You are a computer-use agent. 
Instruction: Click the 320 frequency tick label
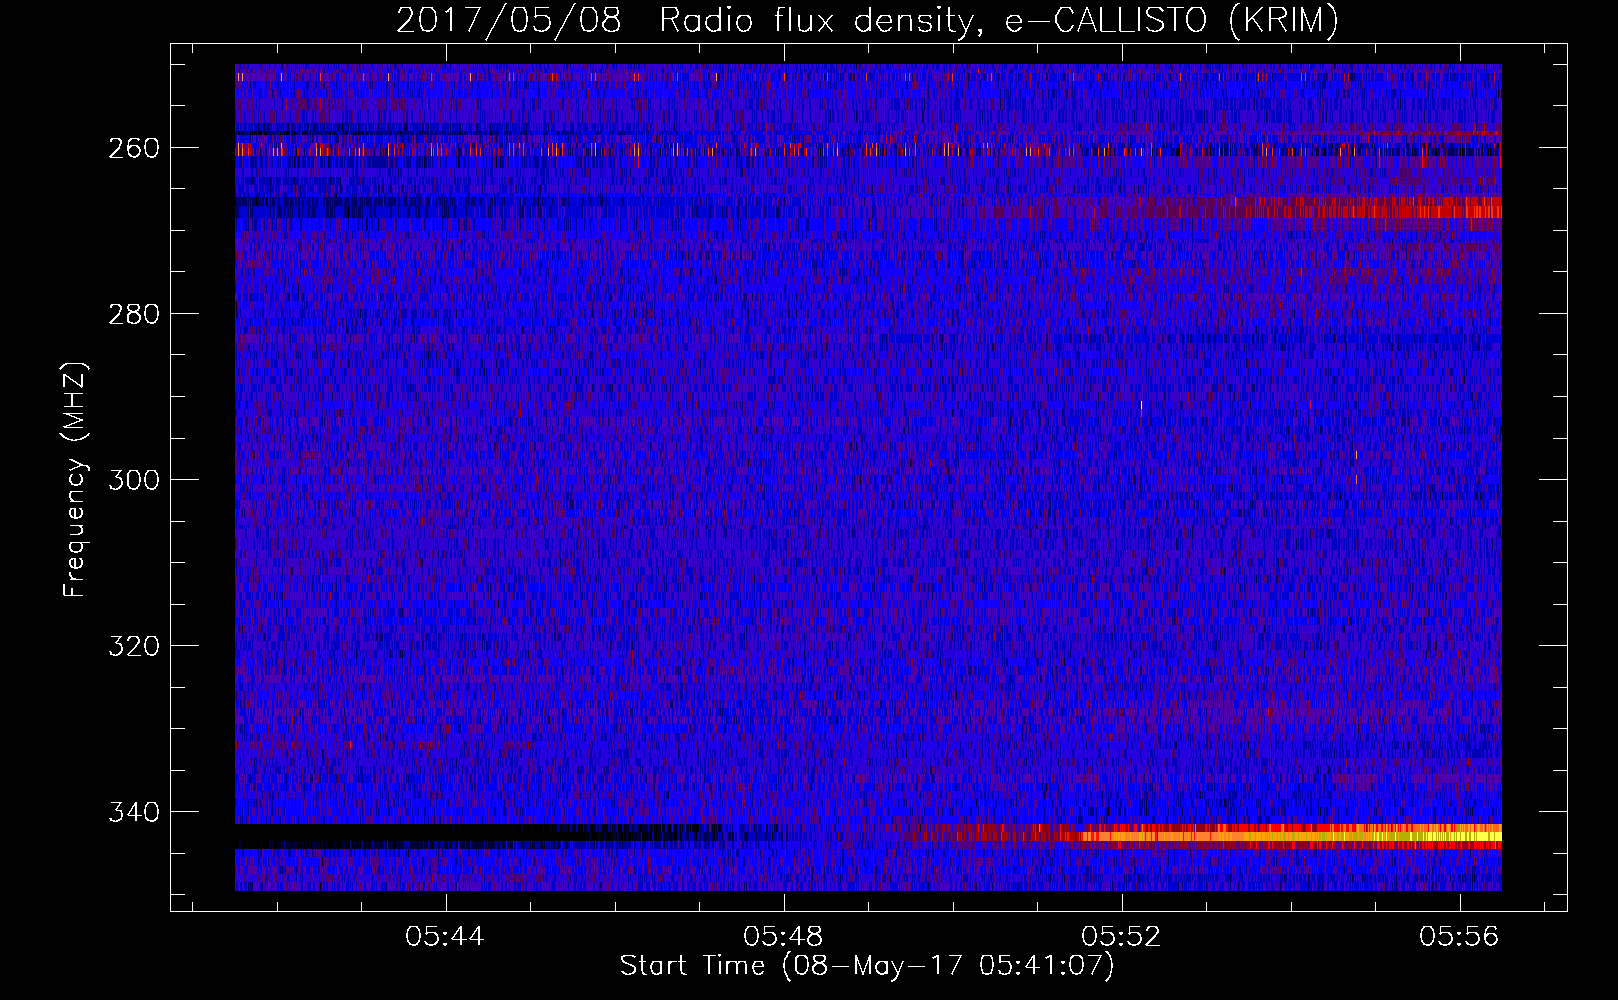[133, 646]
